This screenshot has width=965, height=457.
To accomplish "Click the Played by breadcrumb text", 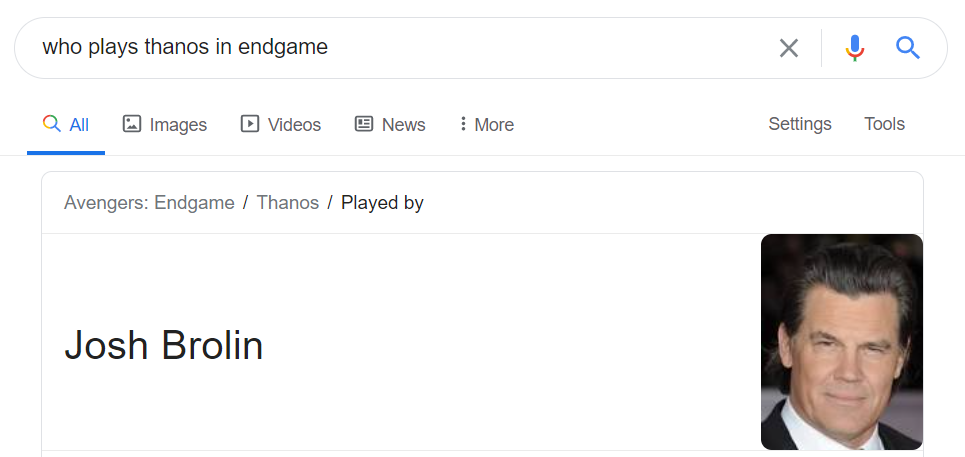I will [x=382, y=202].
